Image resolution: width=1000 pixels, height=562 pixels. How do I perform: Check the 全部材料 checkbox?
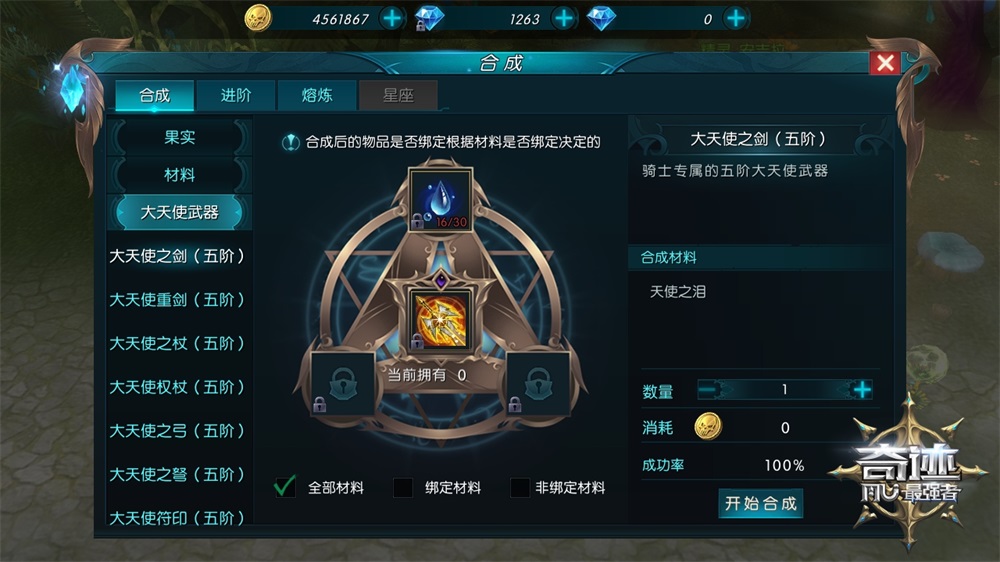[x=284, y=487]
